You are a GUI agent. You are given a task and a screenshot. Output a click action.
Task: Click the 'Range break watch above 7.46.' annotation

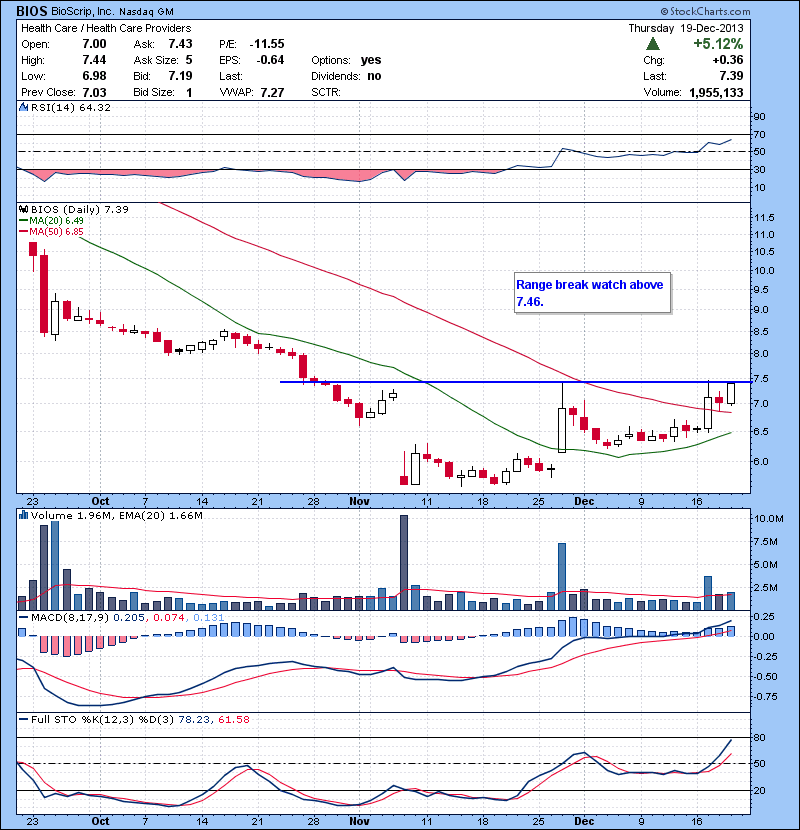[592, 293]
